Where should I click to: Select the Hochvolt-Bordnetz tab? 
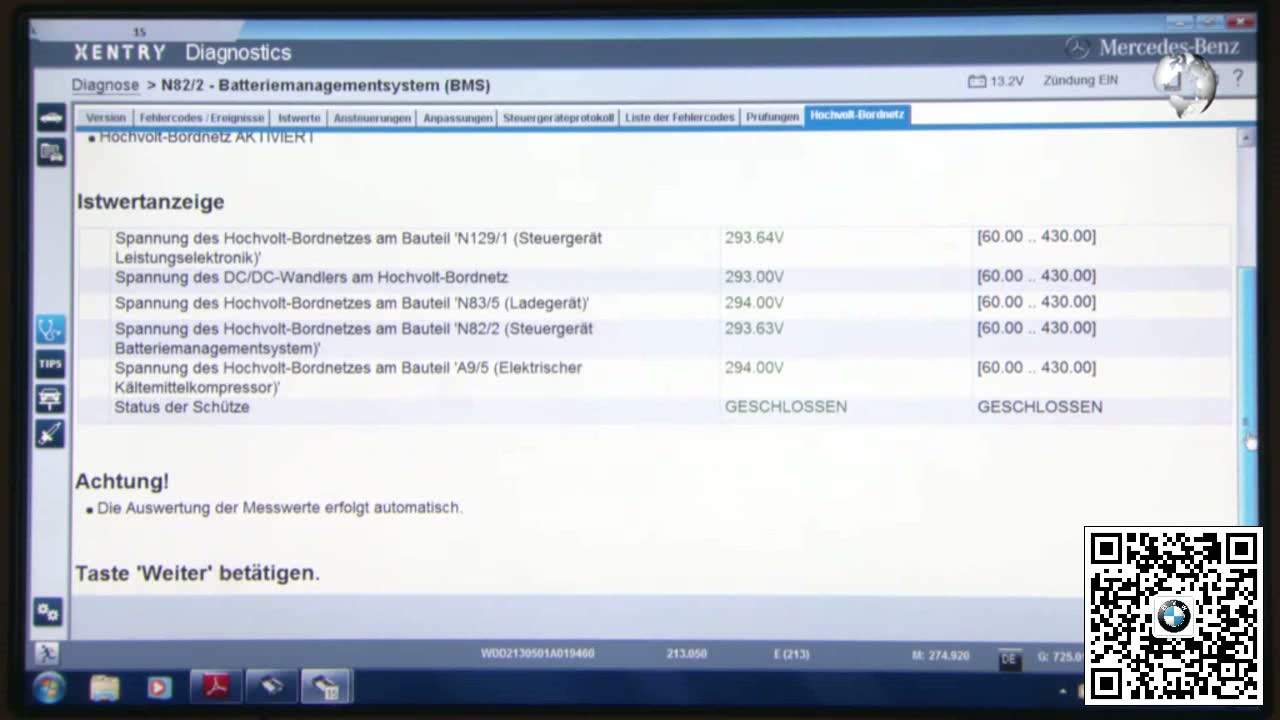(x=857, y=115)
